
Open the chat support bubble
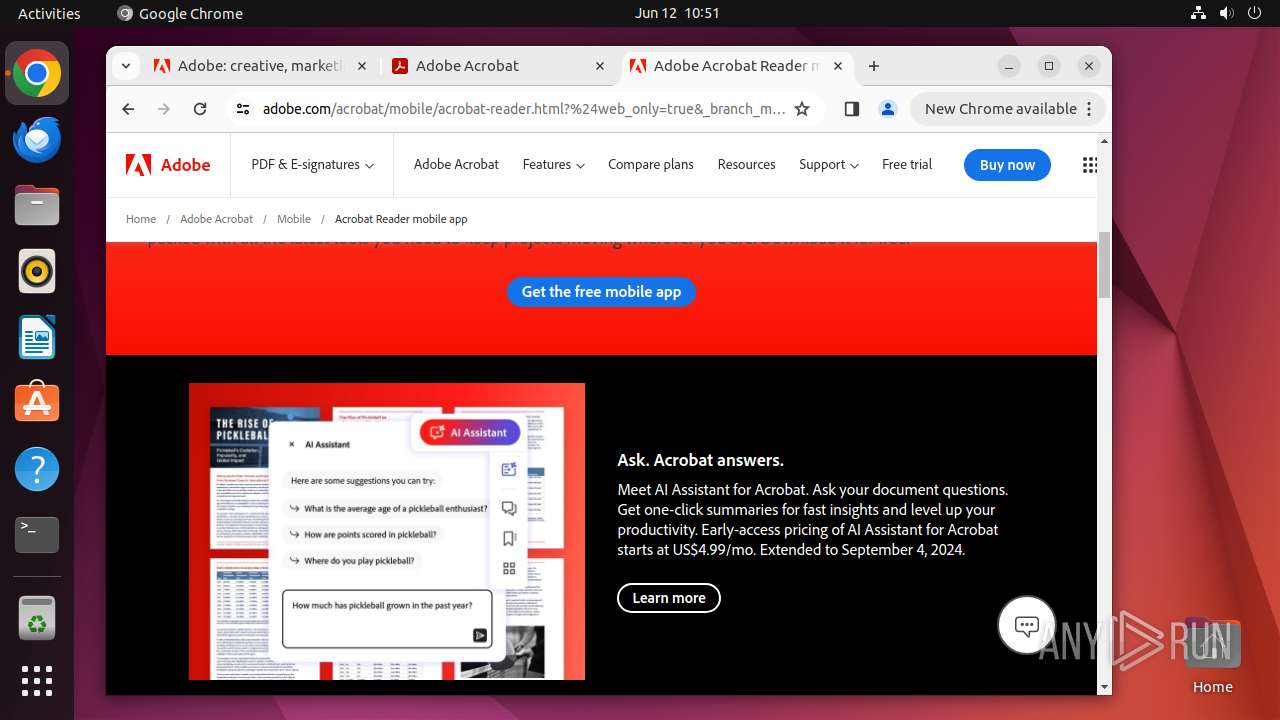coord(1027,625)
